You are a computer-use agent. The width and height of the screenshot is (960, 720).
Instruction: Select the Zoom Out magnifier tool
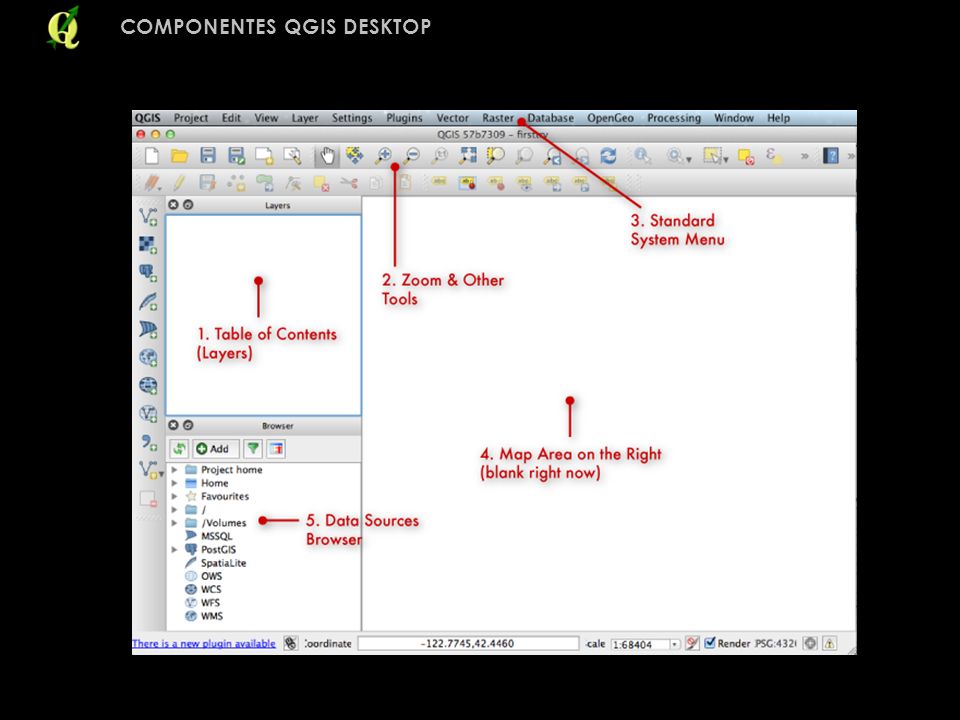(x=412, y=156)
